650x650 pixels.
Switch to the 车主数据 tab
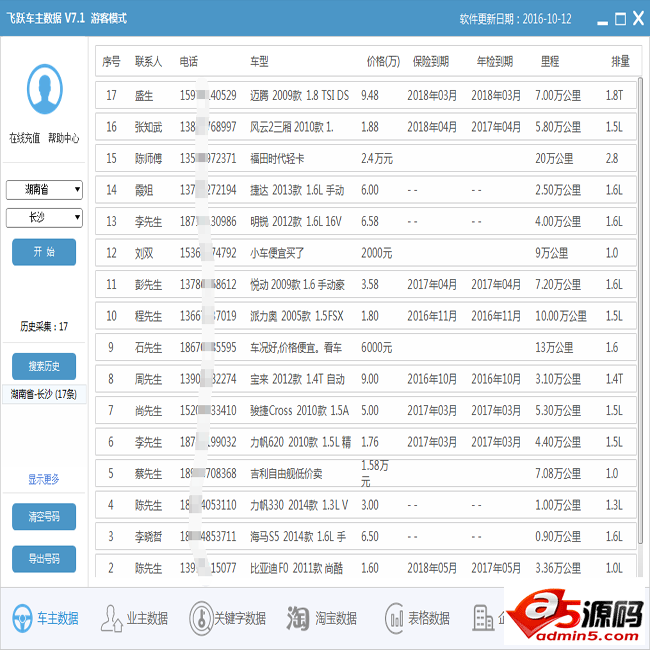[58, 618]
